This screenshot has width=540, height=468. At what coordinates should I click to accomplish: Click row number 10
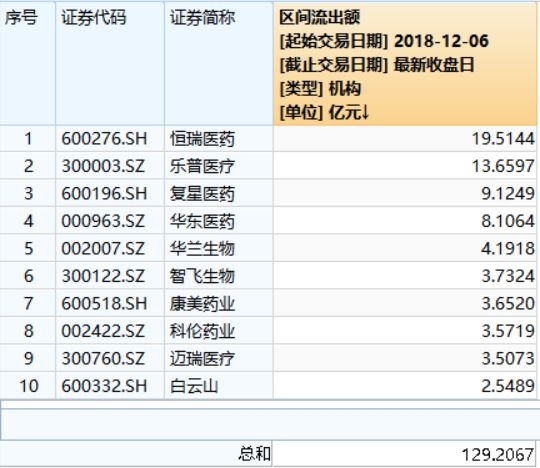29,386
